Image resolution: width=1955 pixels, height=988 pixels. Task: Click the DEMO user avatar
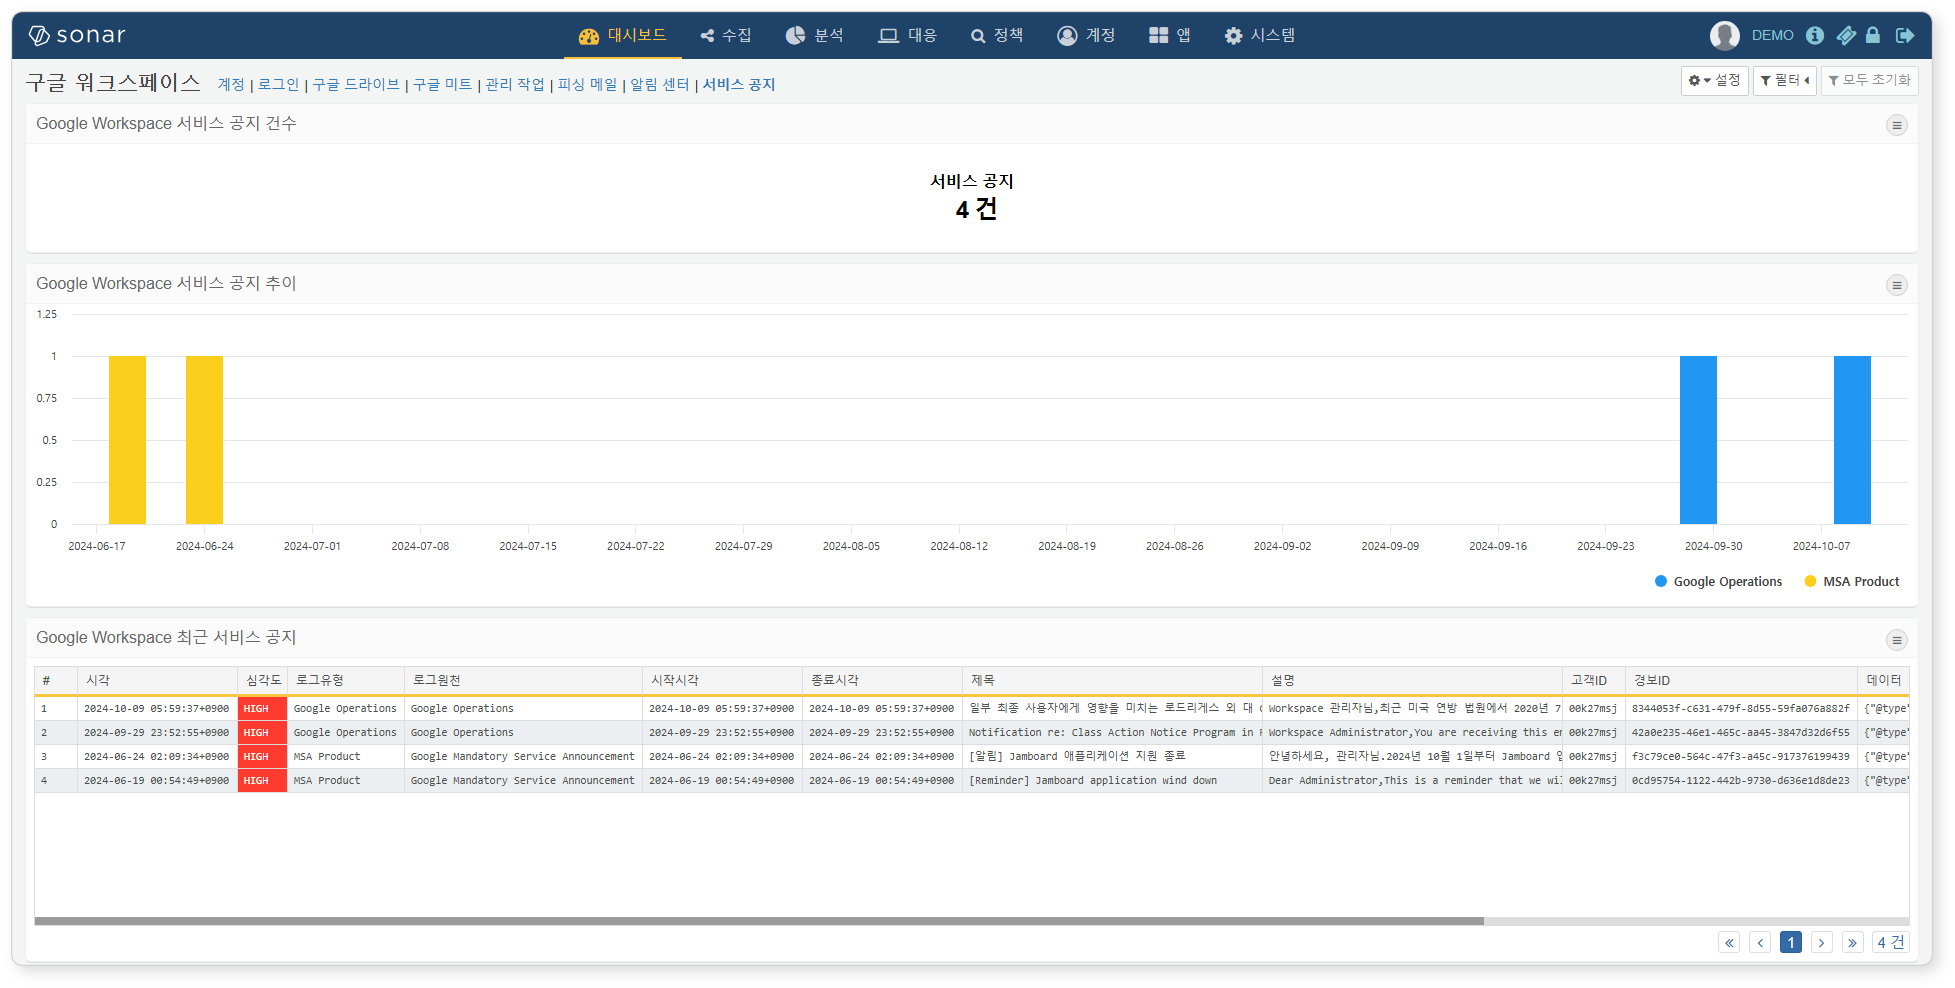coord(1724,35)
